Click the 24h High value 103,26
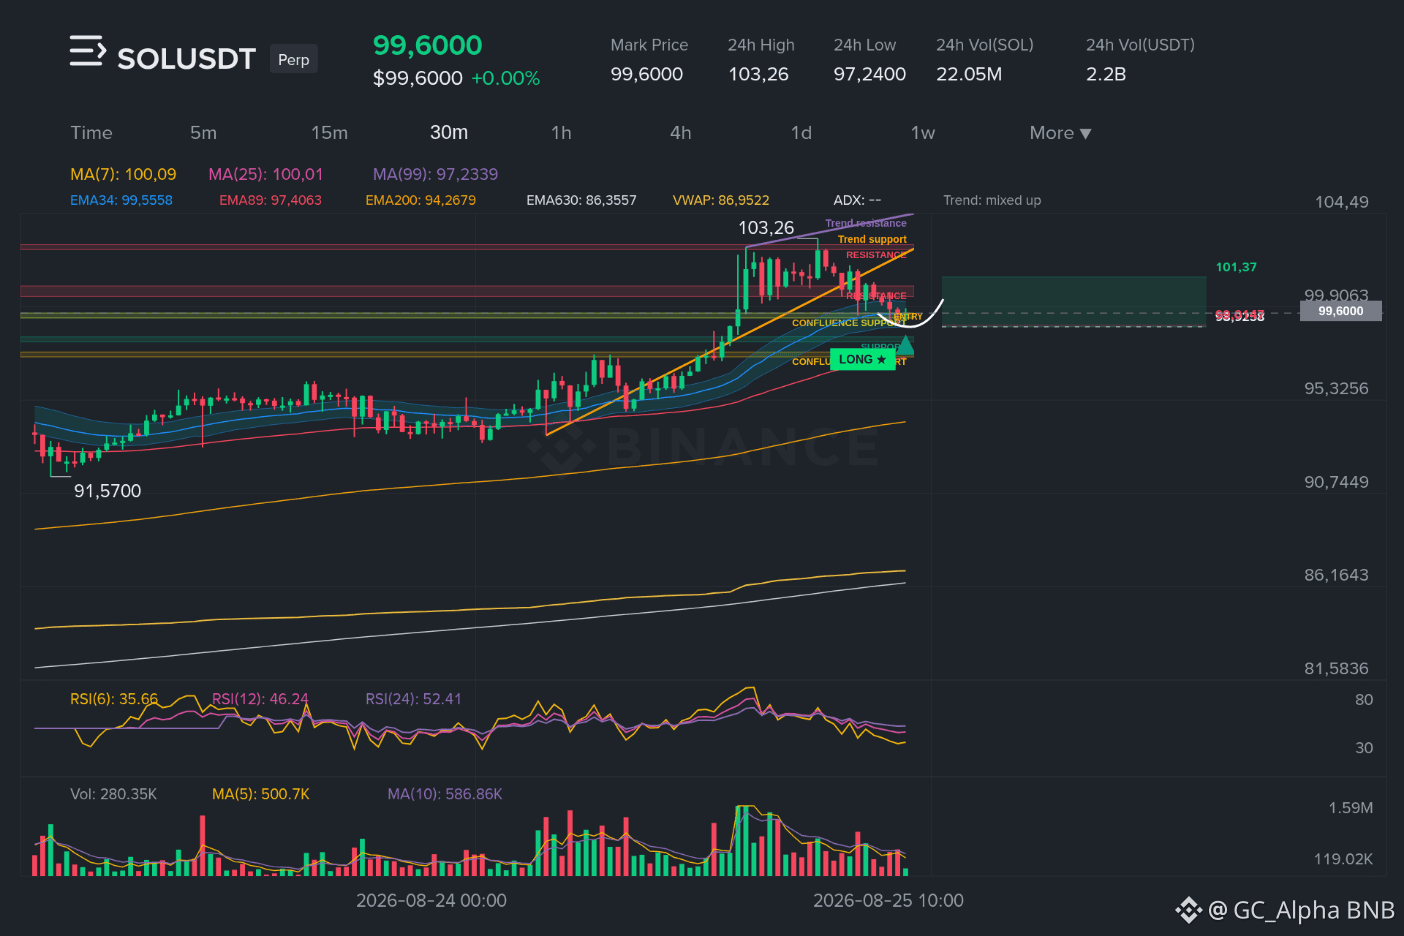Viewport: 1404px width, 936px height. click(758, 74)
